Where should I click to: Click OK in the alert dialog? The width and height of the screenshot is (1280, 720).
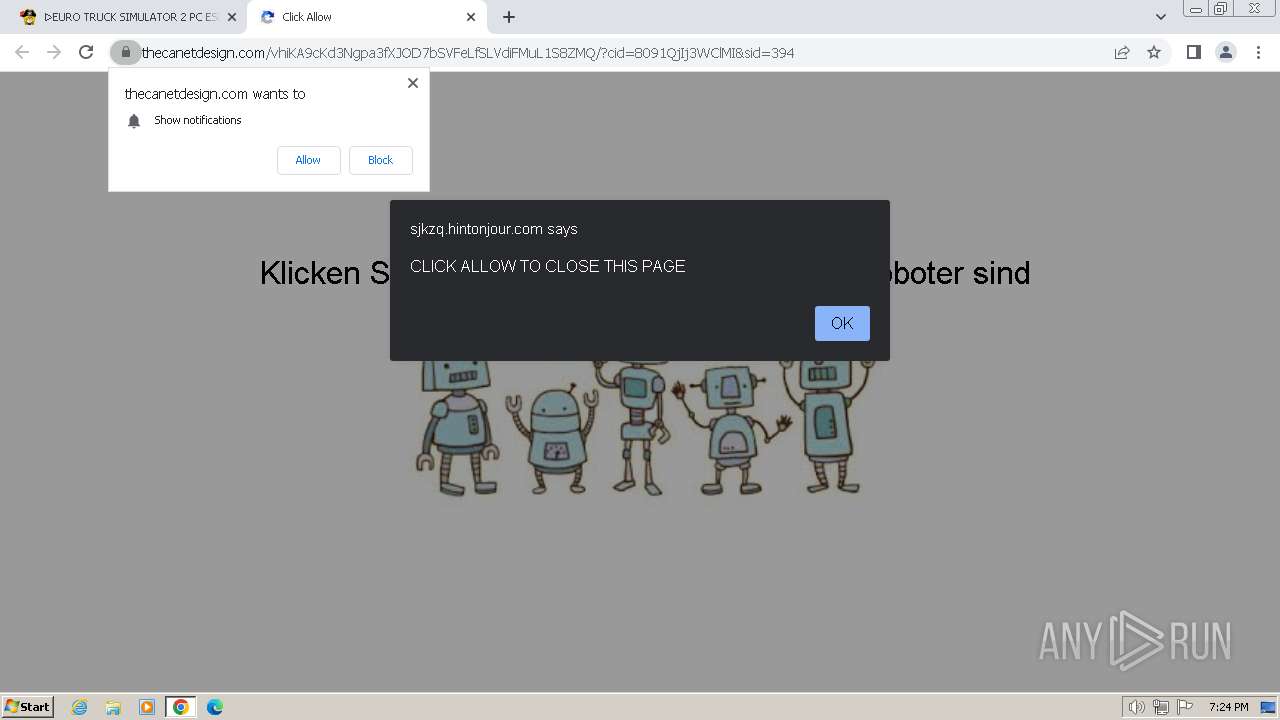[842, 323]
